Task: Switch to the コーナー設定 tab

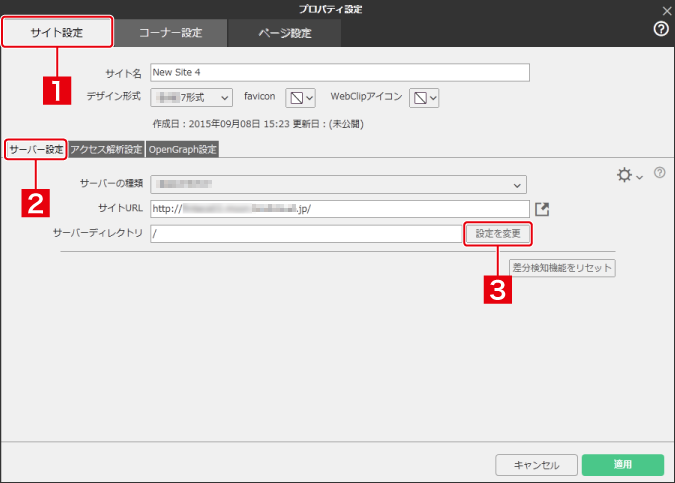Action: (170, 33)
